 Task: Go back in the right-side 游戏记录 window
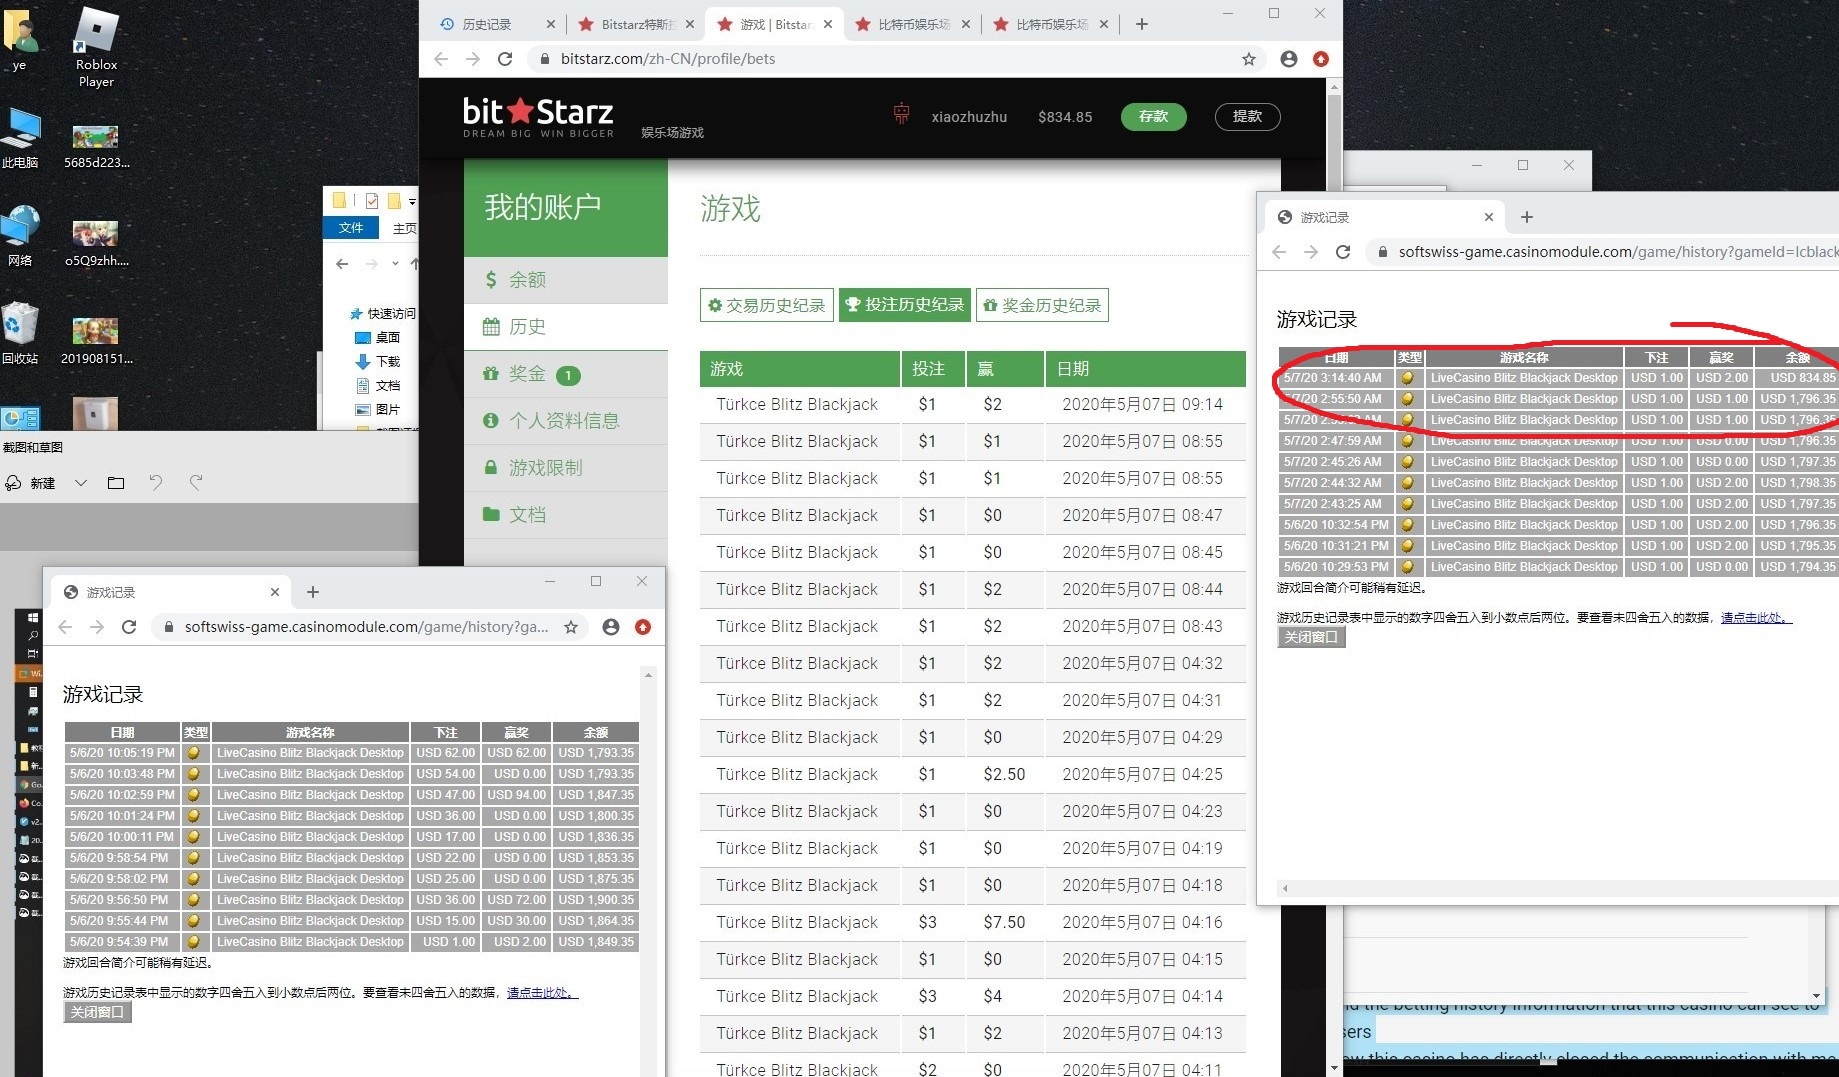[1279, 252]
